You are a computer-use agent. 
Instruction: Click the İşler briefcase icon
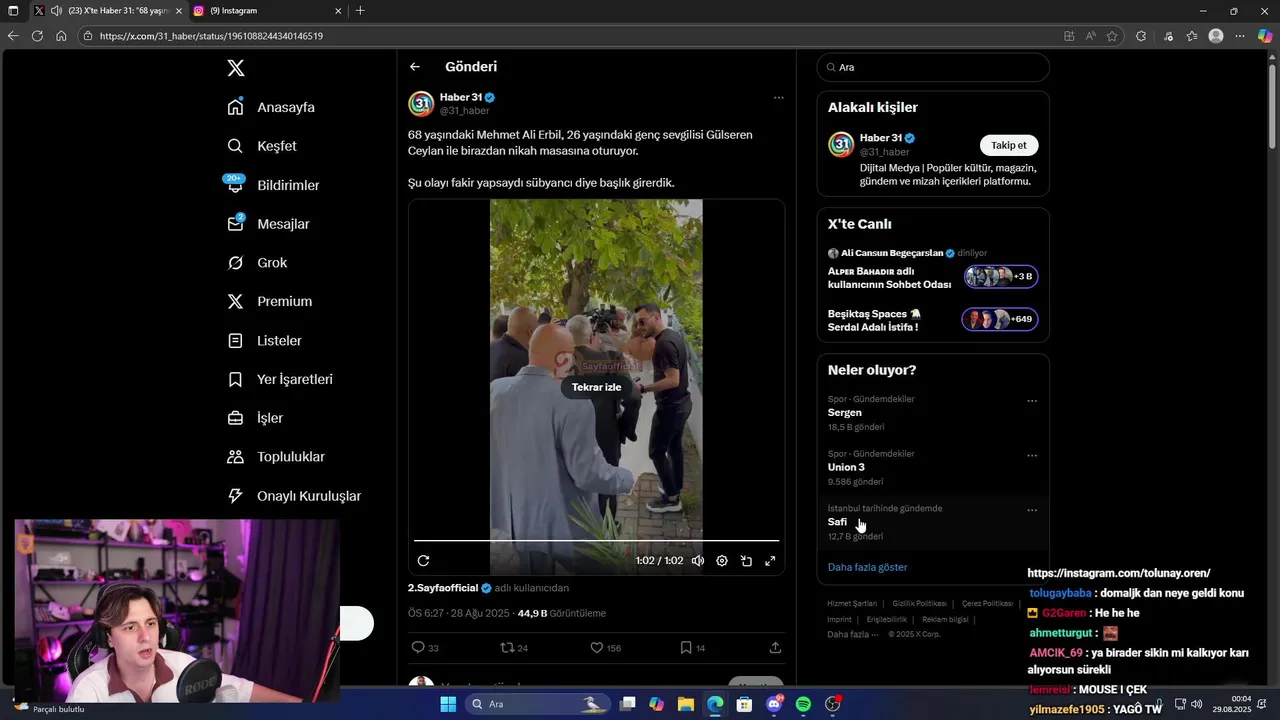tap(235, 418)
